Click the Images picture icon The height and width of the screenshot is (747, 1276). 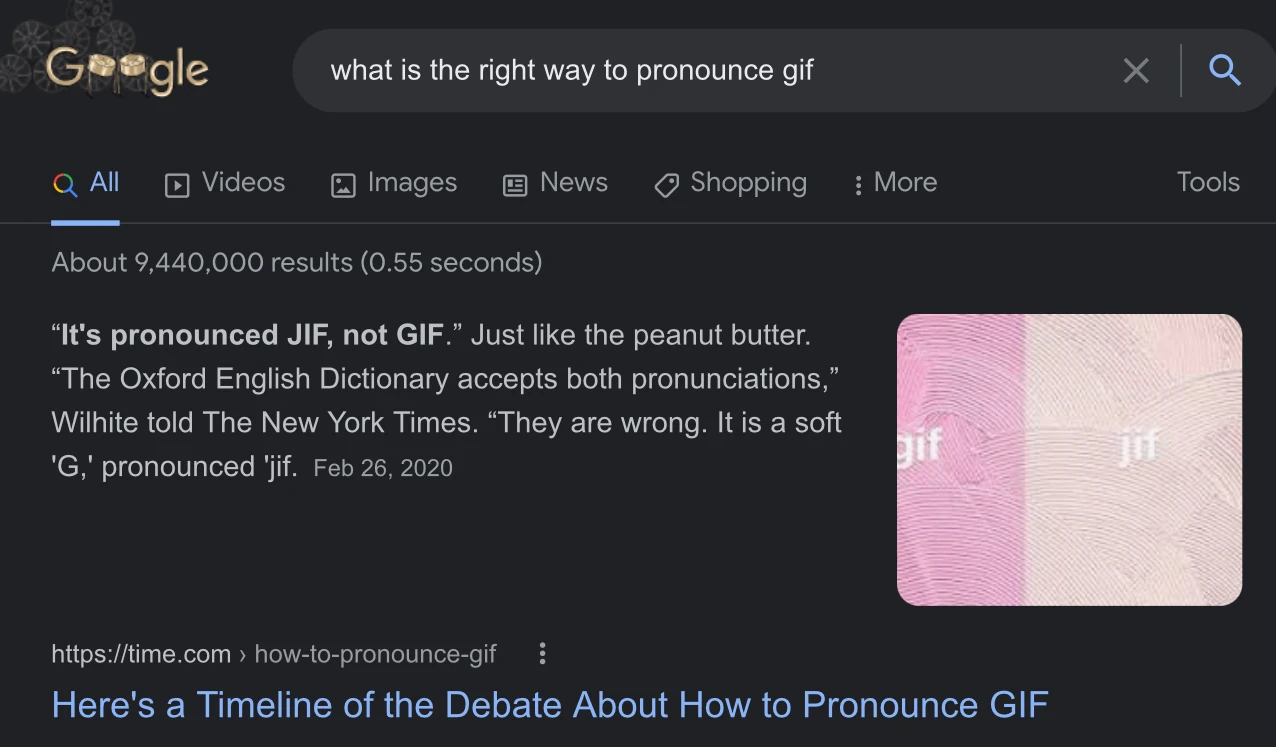pyautogui.click(x=342, y=184)
